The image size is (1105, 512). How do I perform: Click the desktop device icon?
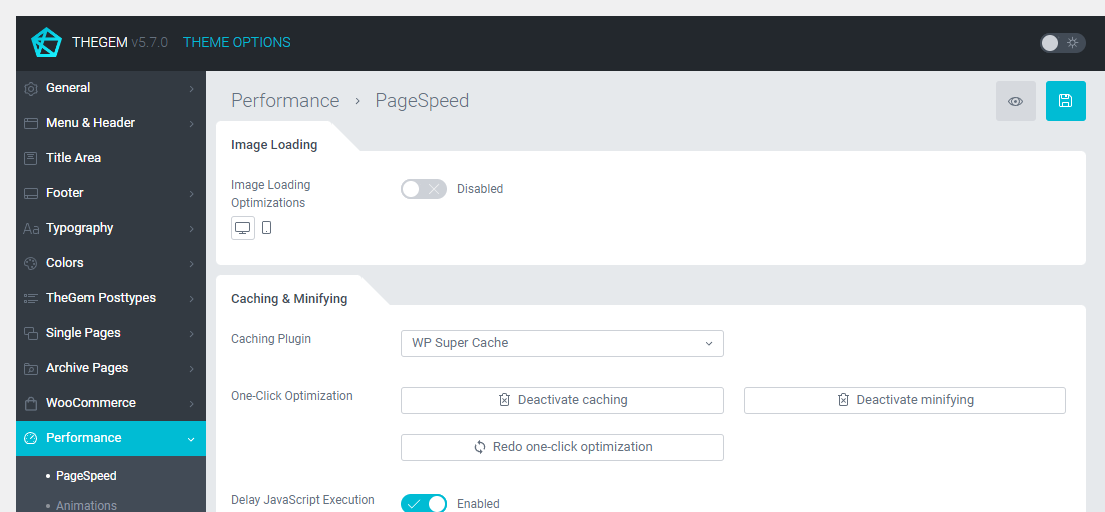pyautogui.click(x=242, y=228)
